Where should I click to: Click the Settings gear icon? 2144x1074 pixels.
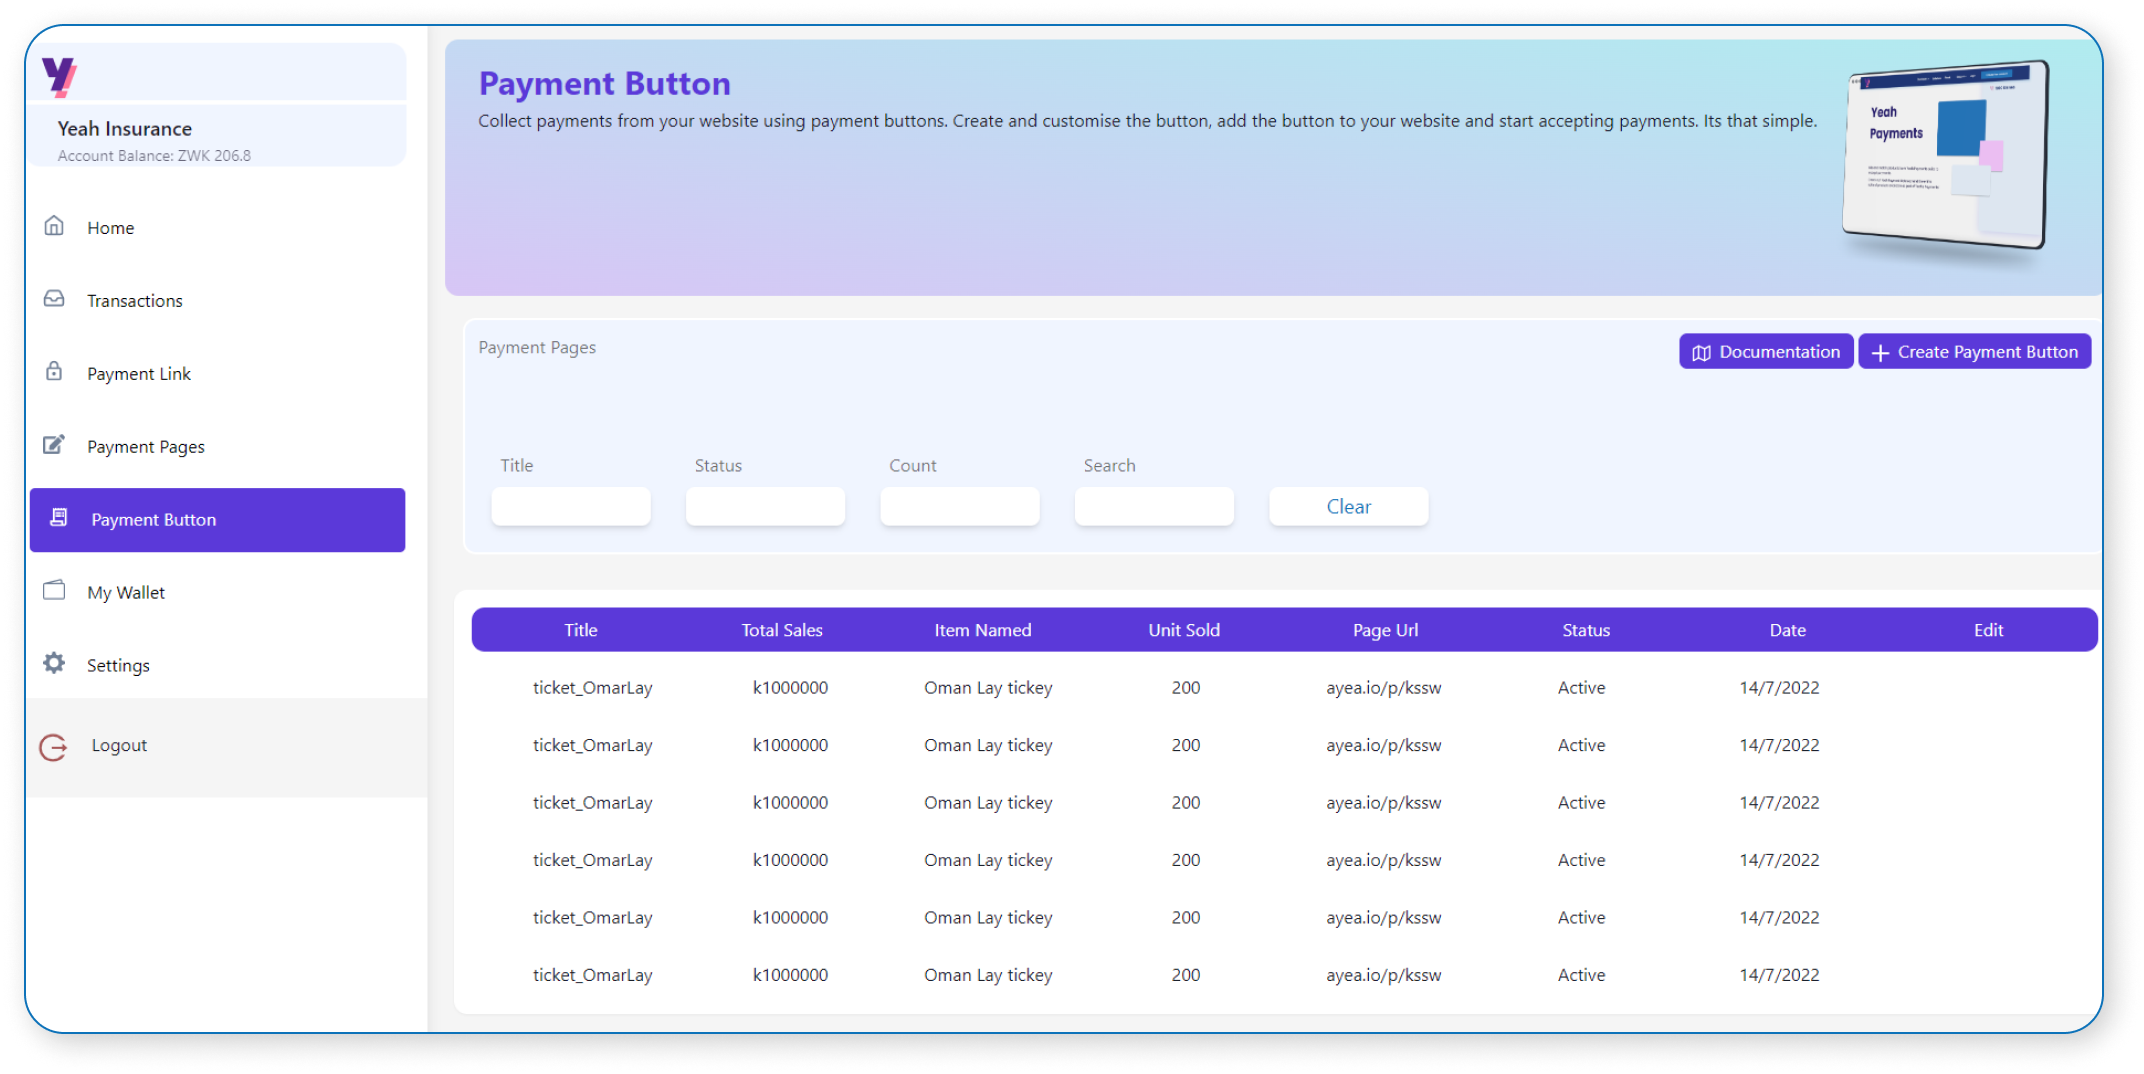[x=54, y=663]
